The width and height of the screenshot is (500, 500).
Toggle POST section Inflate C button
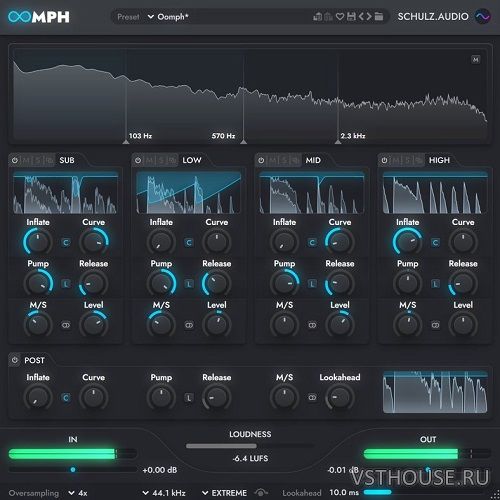pos(66,398)
